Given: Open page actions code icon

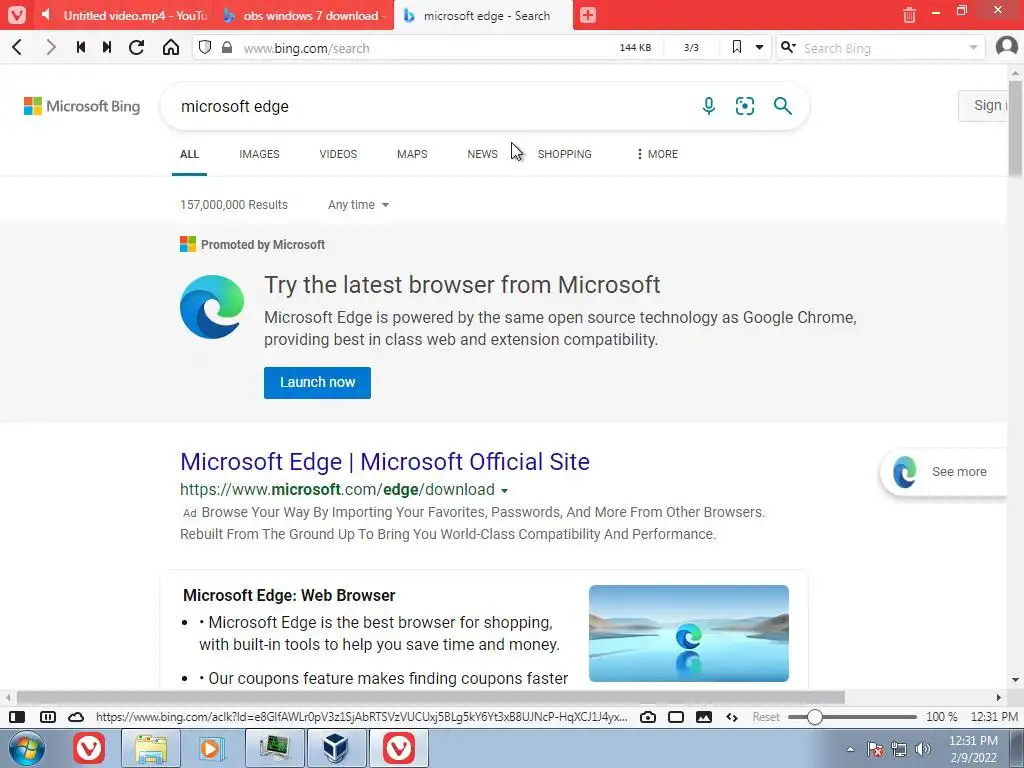Looking at the screenshot, I should [x=732, y=717].
